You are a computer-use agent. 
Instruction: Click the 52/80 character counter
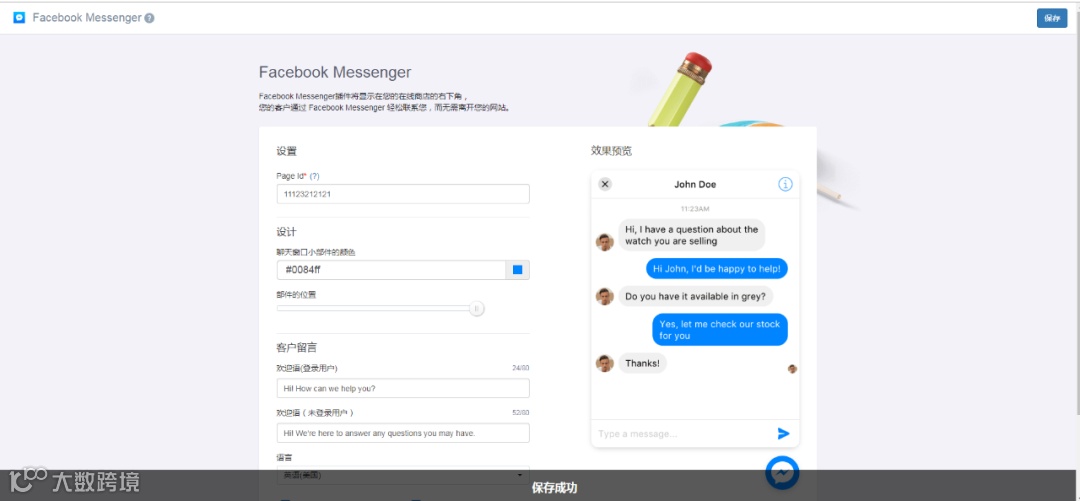pyautogui.click(x=521, y=413)
